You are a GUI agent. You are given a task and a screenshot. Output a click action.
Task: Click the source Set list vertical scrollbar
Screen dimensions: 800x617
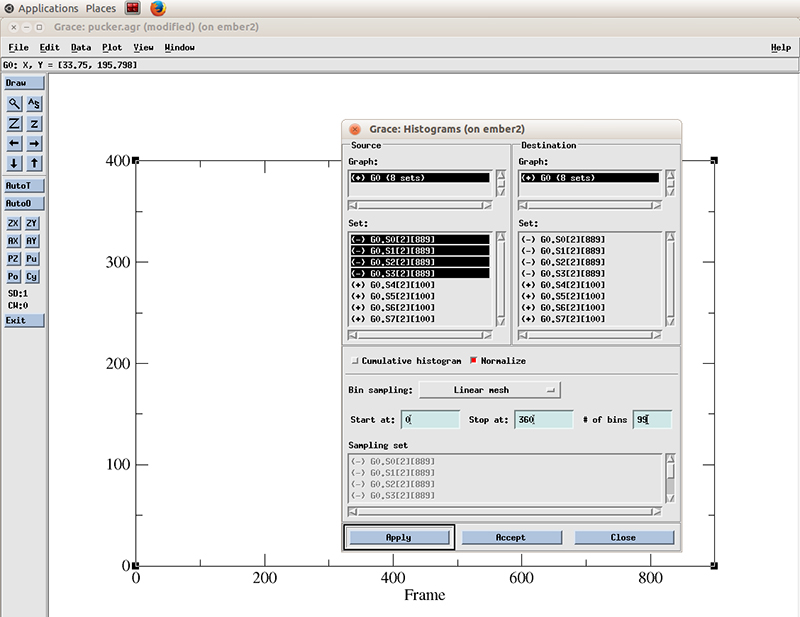pyautogui.click(x=501, y=278)
